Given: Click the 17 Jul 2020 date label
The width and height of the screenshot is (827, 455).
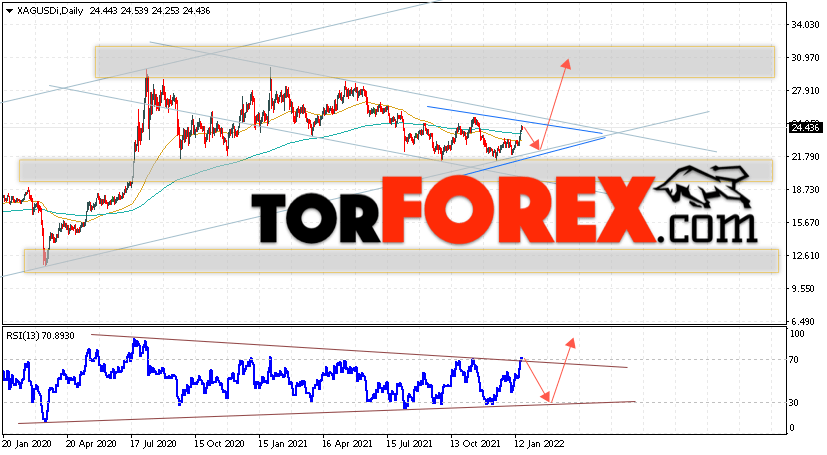Looking at the screenshot, I should point(155,444).
